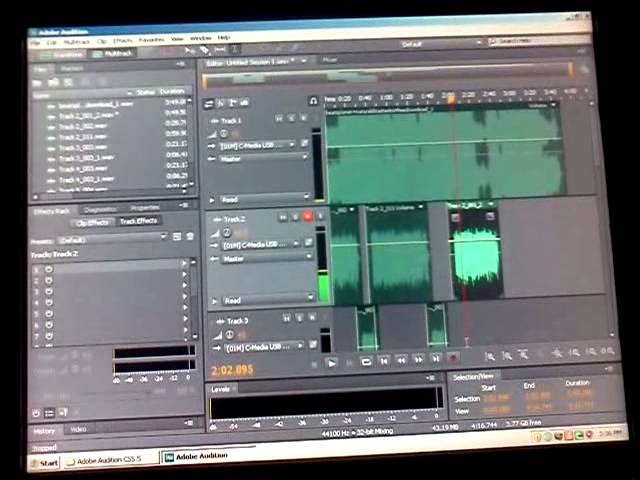
Task: Click Move Playhead to Next button
Action: 436,358
